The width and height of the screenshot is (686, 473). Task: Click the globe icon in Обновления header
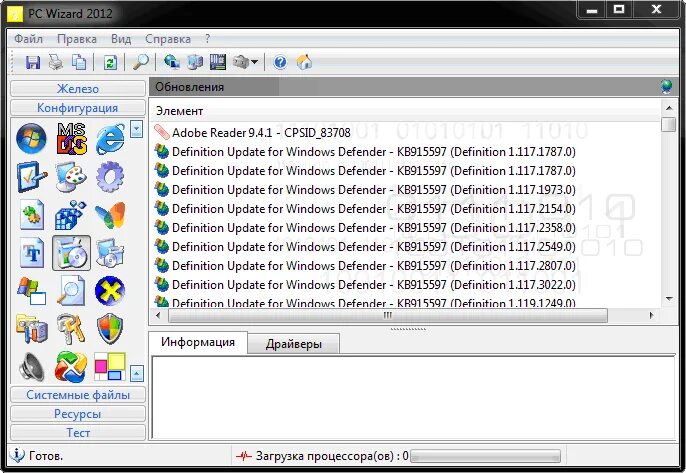(x=667, y=87)
